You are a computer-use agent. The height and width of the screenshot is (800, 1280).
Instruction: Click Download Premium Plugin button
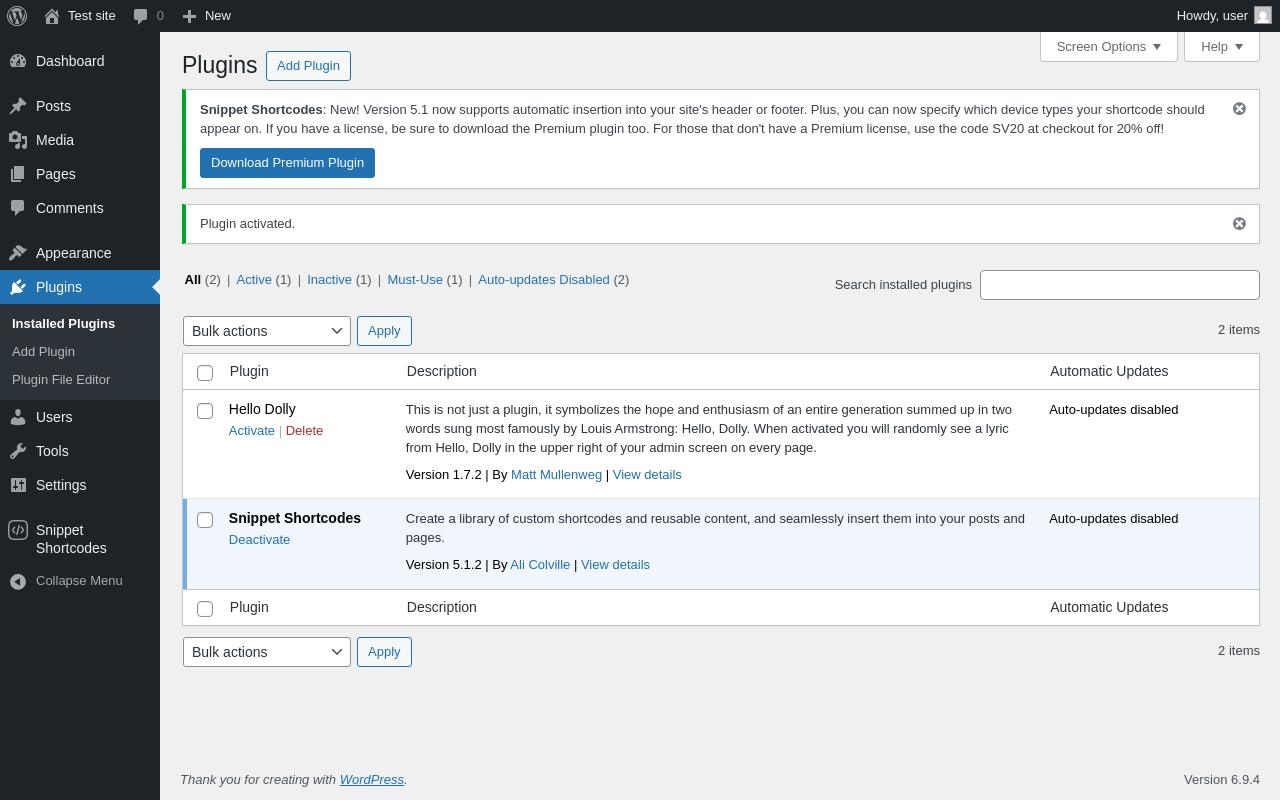(287, 163)
